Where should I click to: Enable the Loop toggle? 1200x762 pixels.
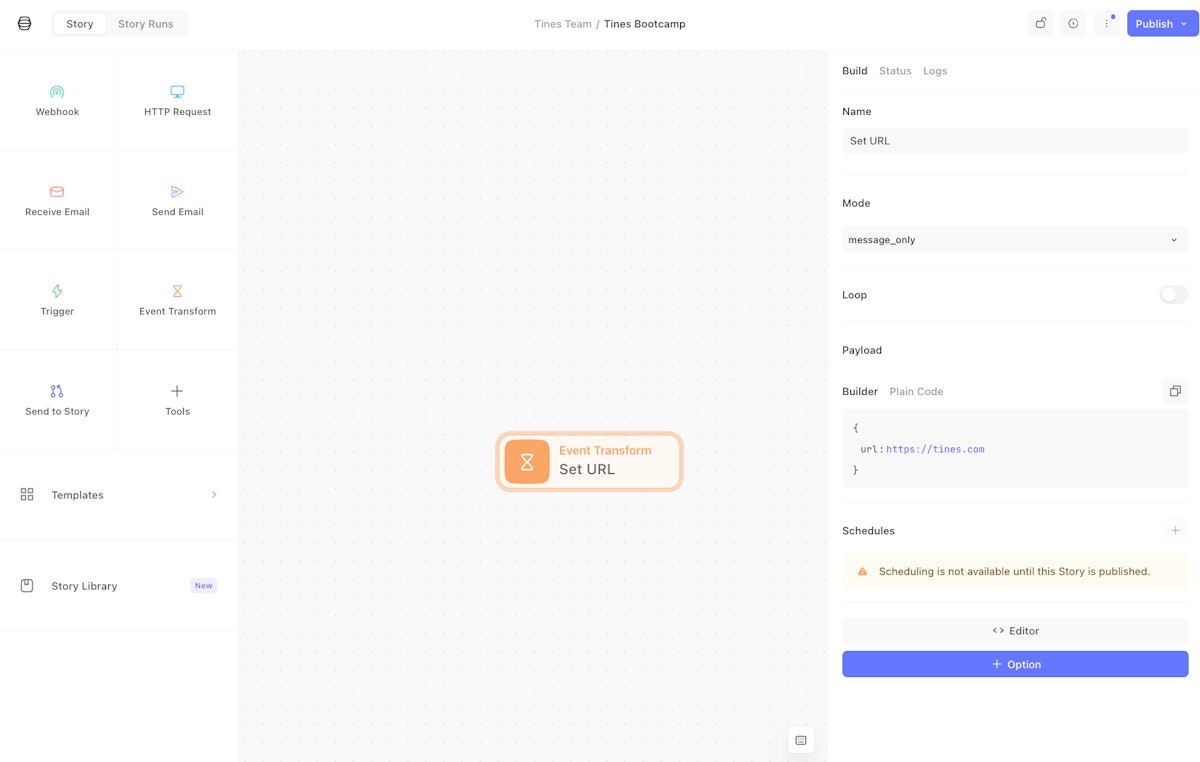(x=1173, y=295)
